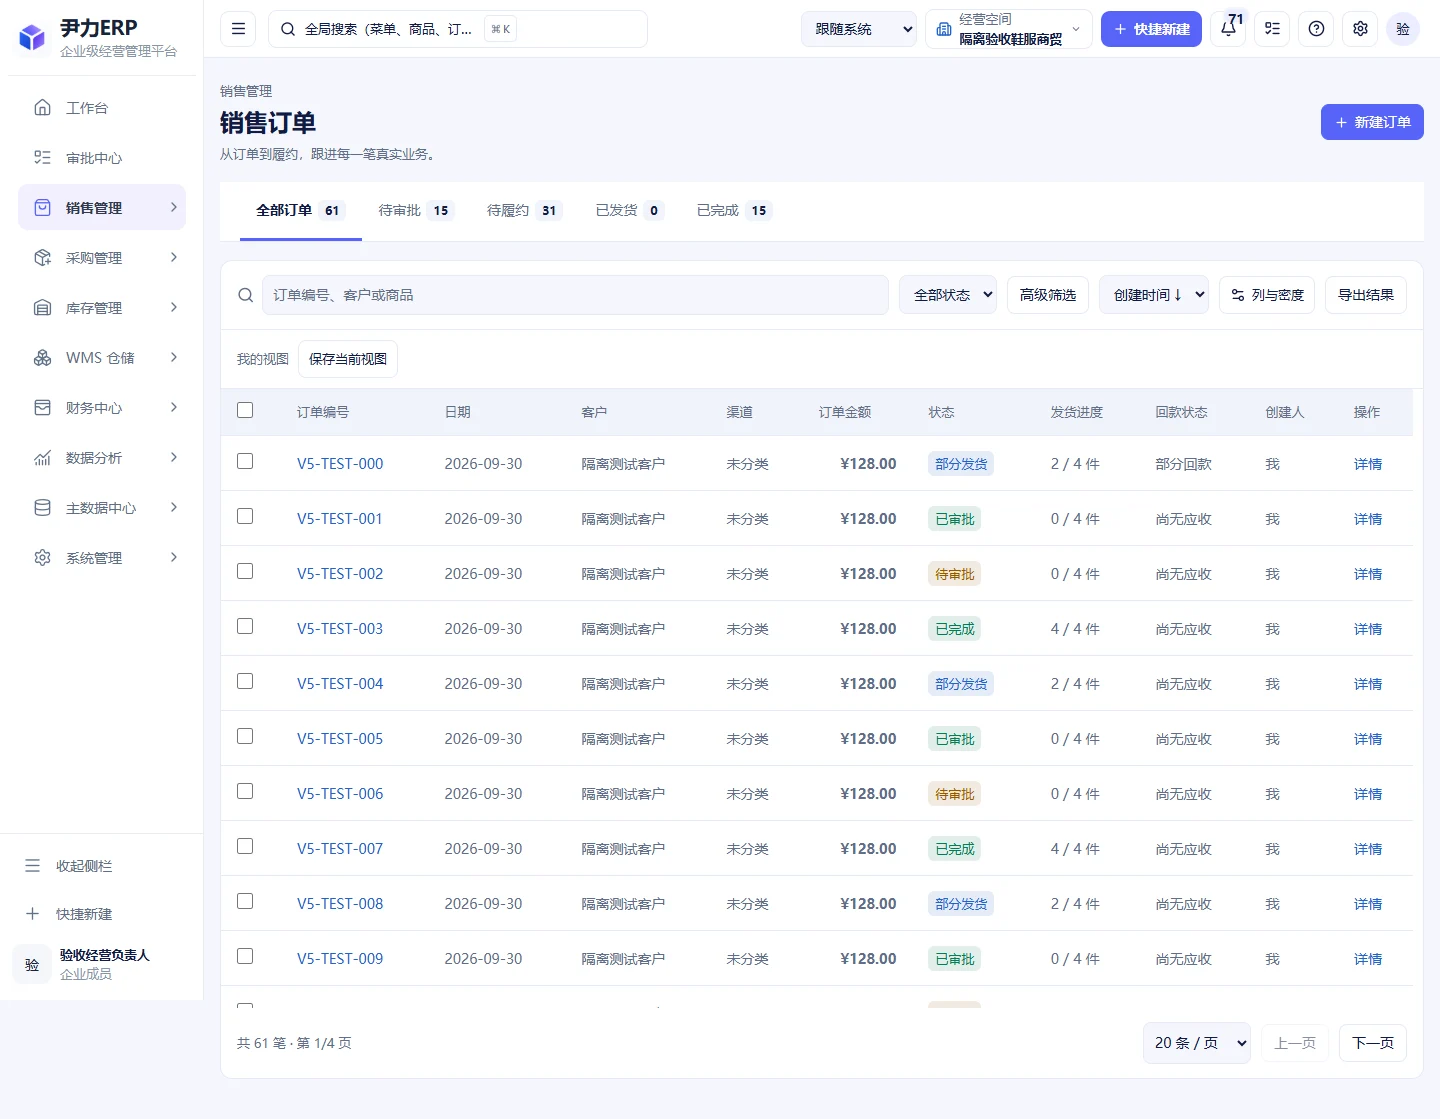Toggle the select-all checkbox in table header
The width and height of the screenshot is (1440, 1119).
point(245,410)
